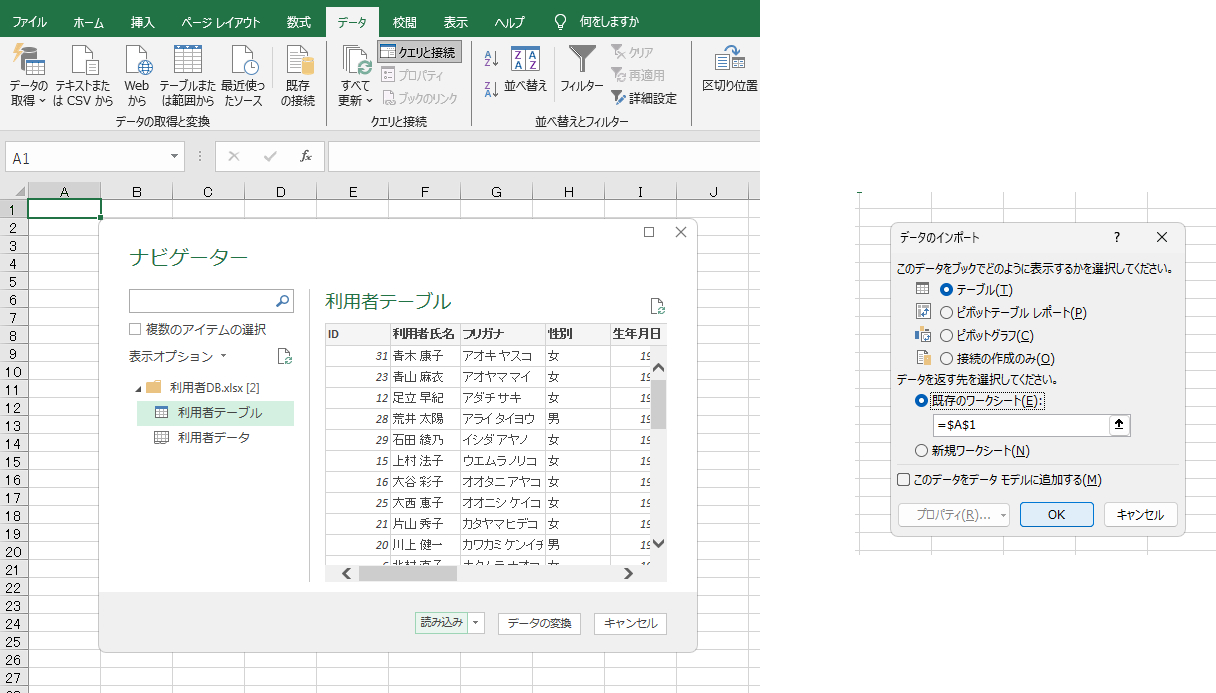Open 最近使ったソース icon
The height and width of the screenshot is (693, 1216).
click(x=243, y=60)
